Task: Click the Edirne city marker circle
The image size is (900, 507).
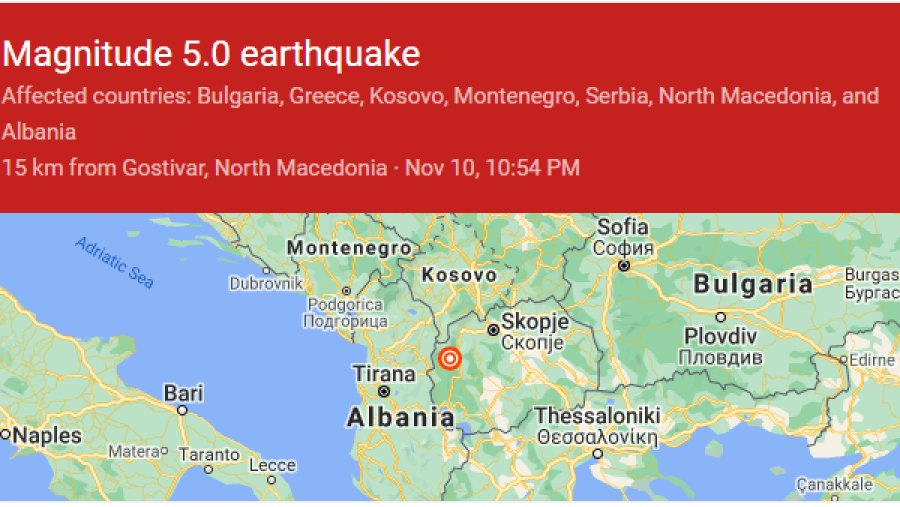Action: tap(844, 360)
